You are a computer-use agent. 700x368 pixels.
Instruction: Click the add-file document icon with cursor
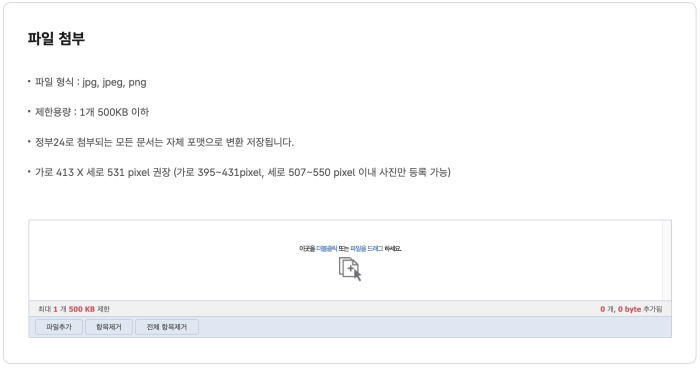coord(350,269)
